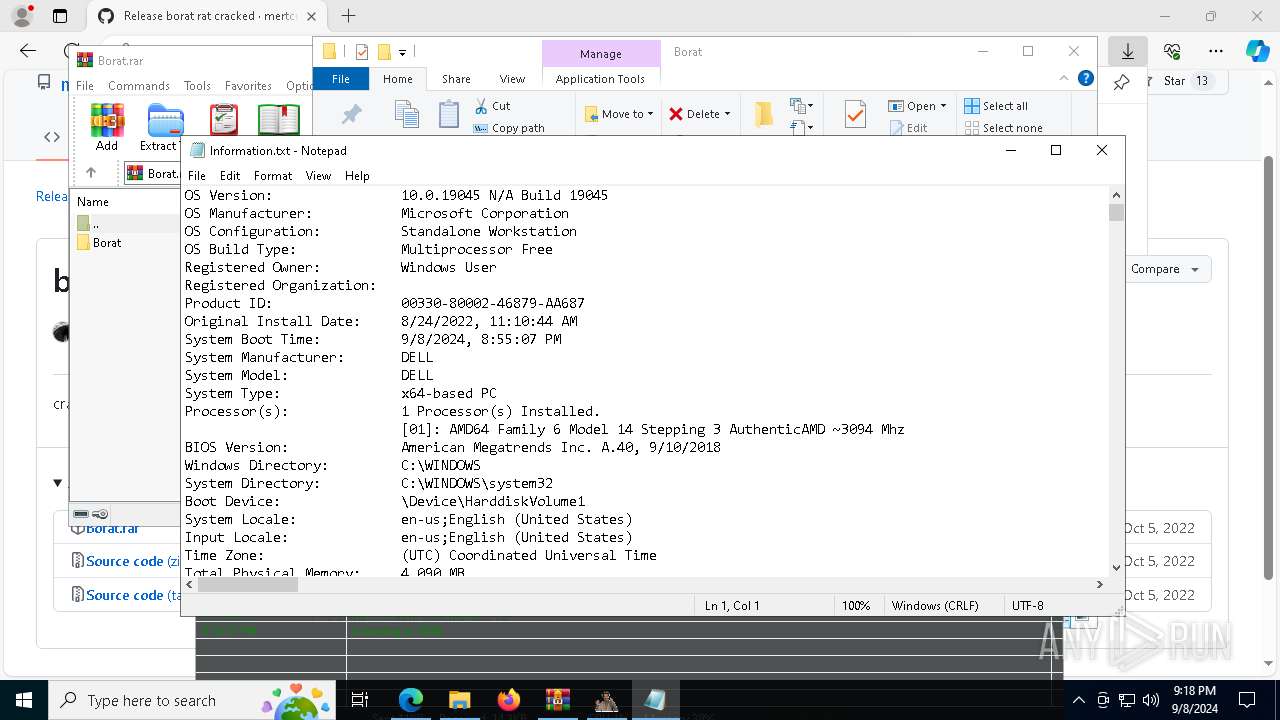Open the blue File tab in Explorer
The image size is (1280, 720).
click(341, 79)
